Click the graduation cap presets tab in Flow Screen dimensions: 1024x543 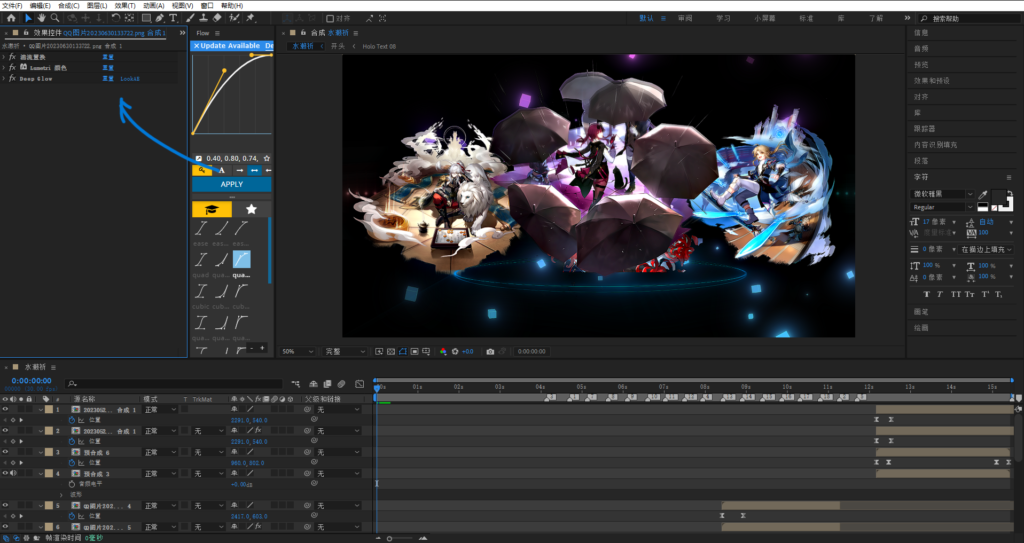click(212, 209)
